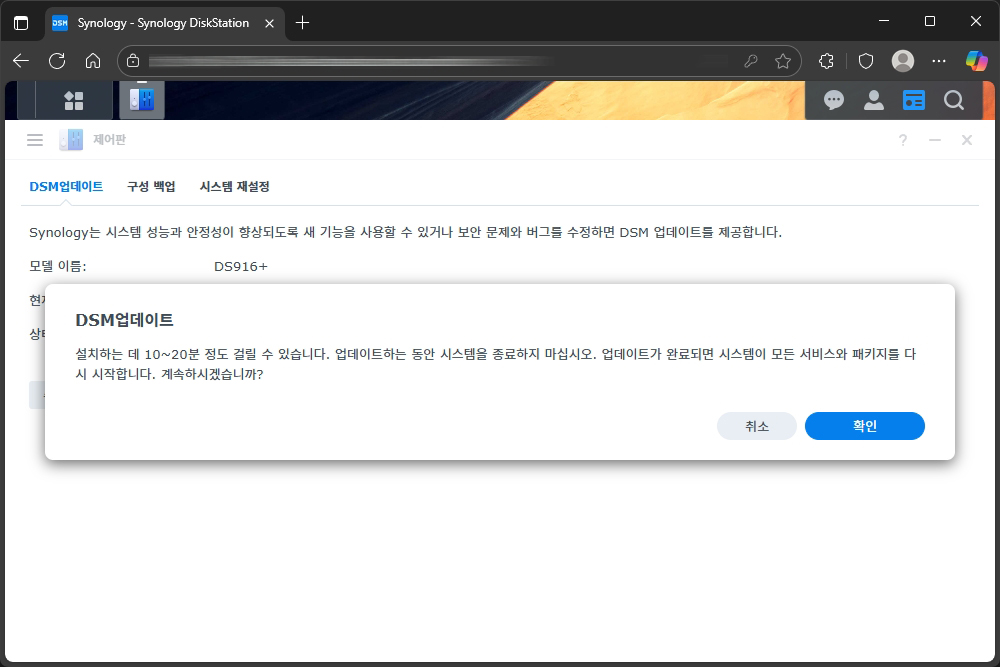Open browser settings and more menu
Screen dimensions: 1000x667
(x=939, y=61)
